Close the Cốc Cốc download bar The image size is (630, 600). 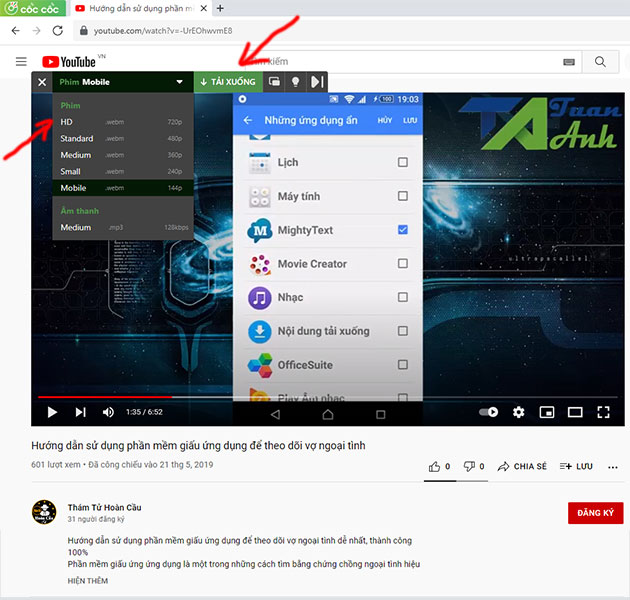[x=42, y=82]
